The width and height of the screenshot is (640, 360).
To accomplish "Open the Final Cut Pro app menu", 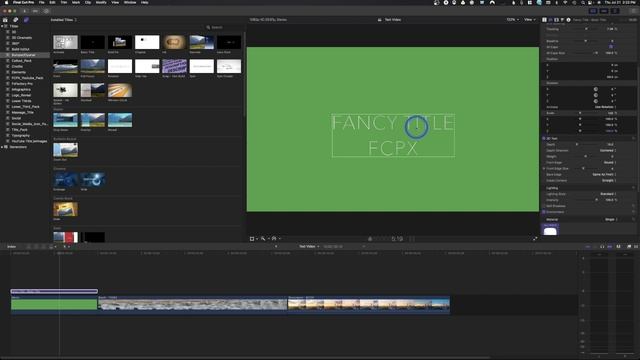I will tap(23, 2).
